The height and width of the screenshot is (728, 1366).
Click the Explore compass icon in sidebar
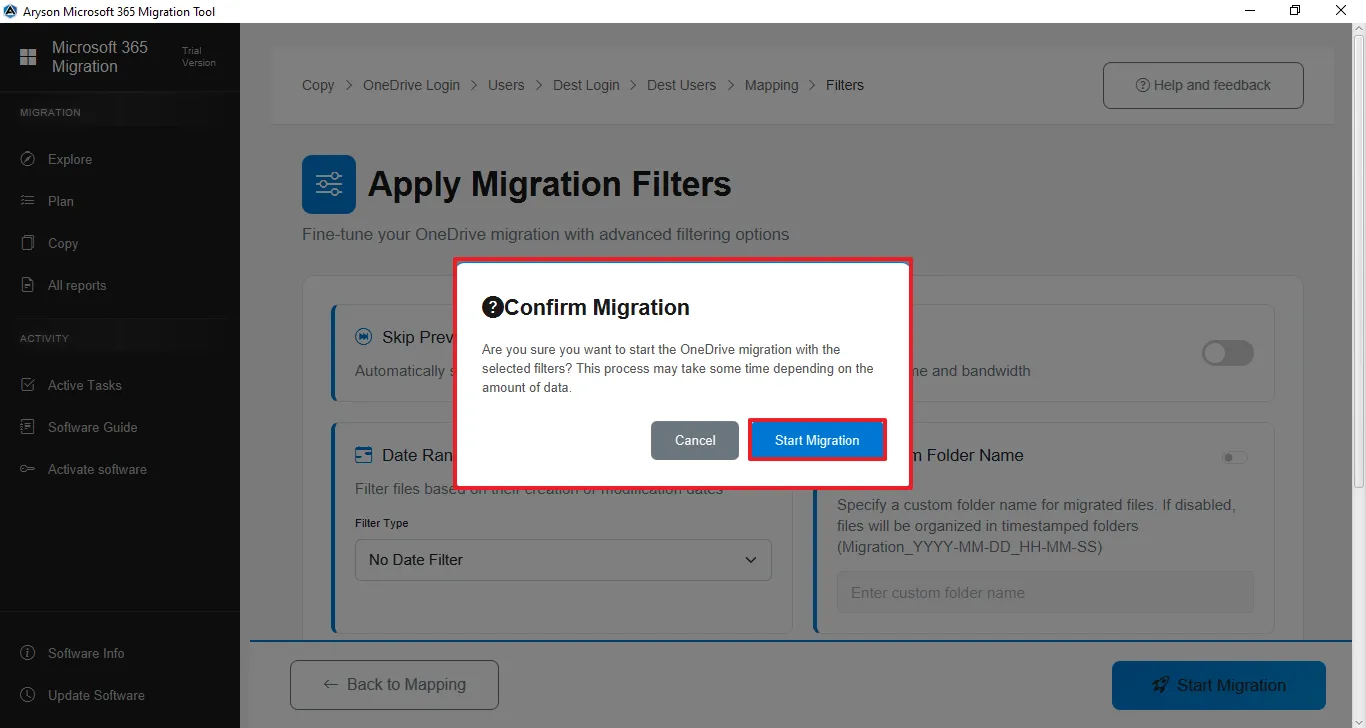tap(28, 159)
